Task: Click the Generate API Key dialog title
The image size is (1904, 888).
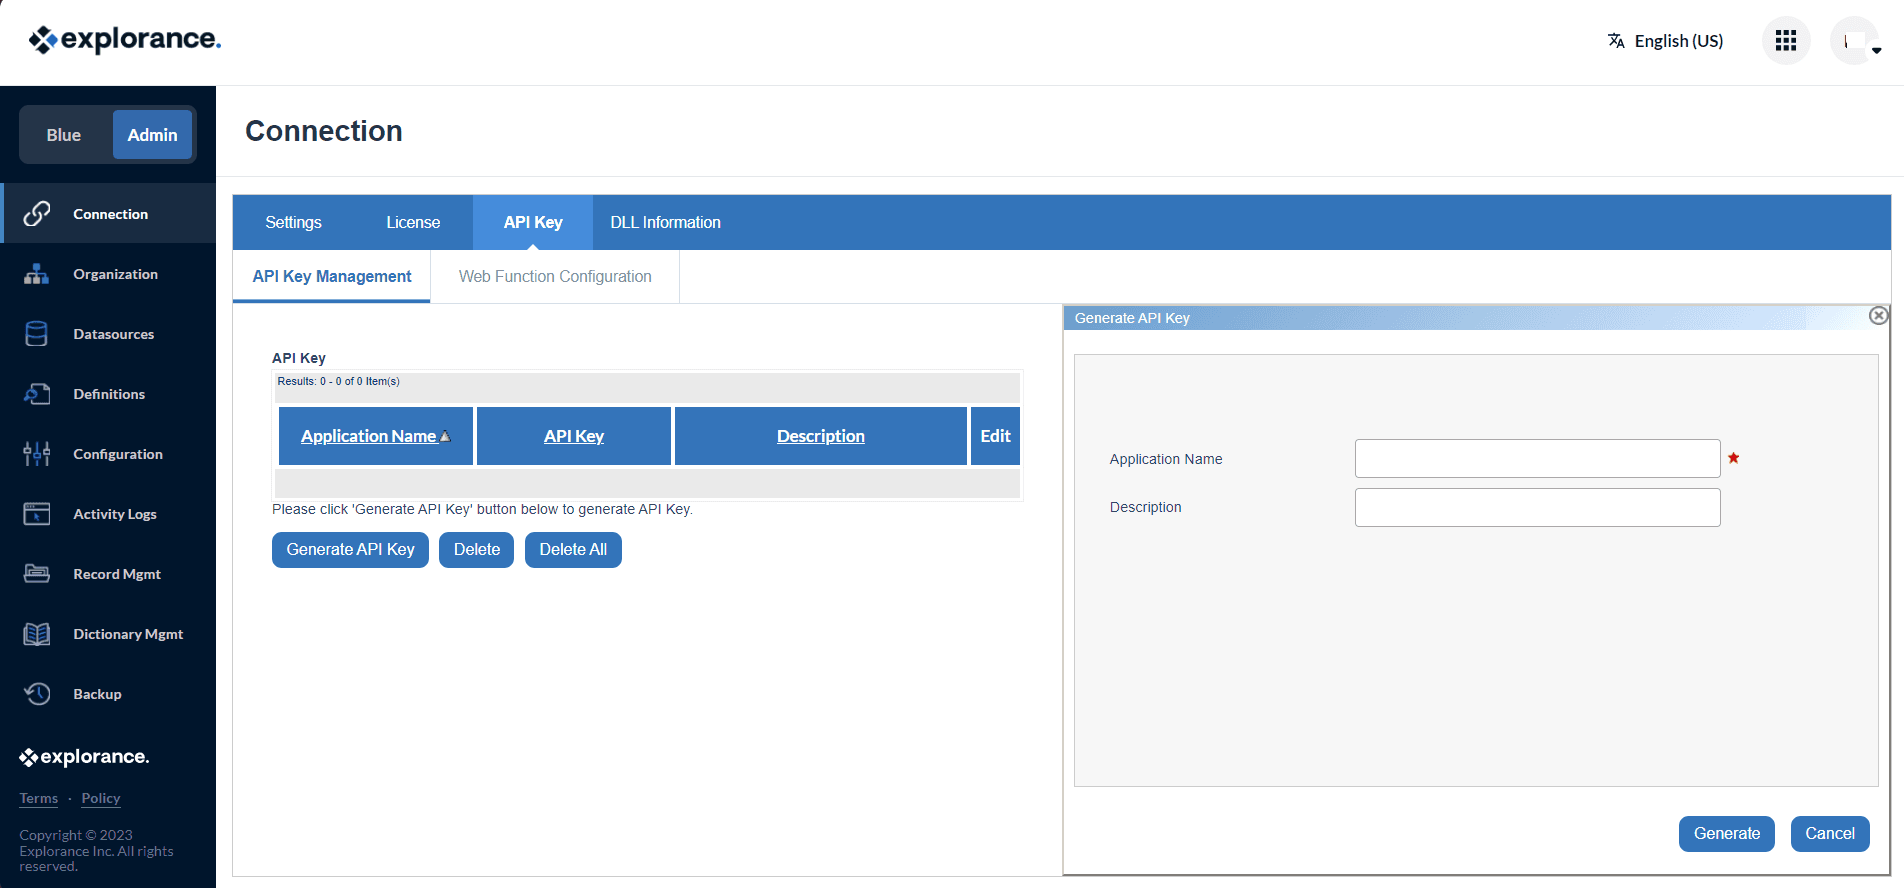Action: tap(1132, 318)
